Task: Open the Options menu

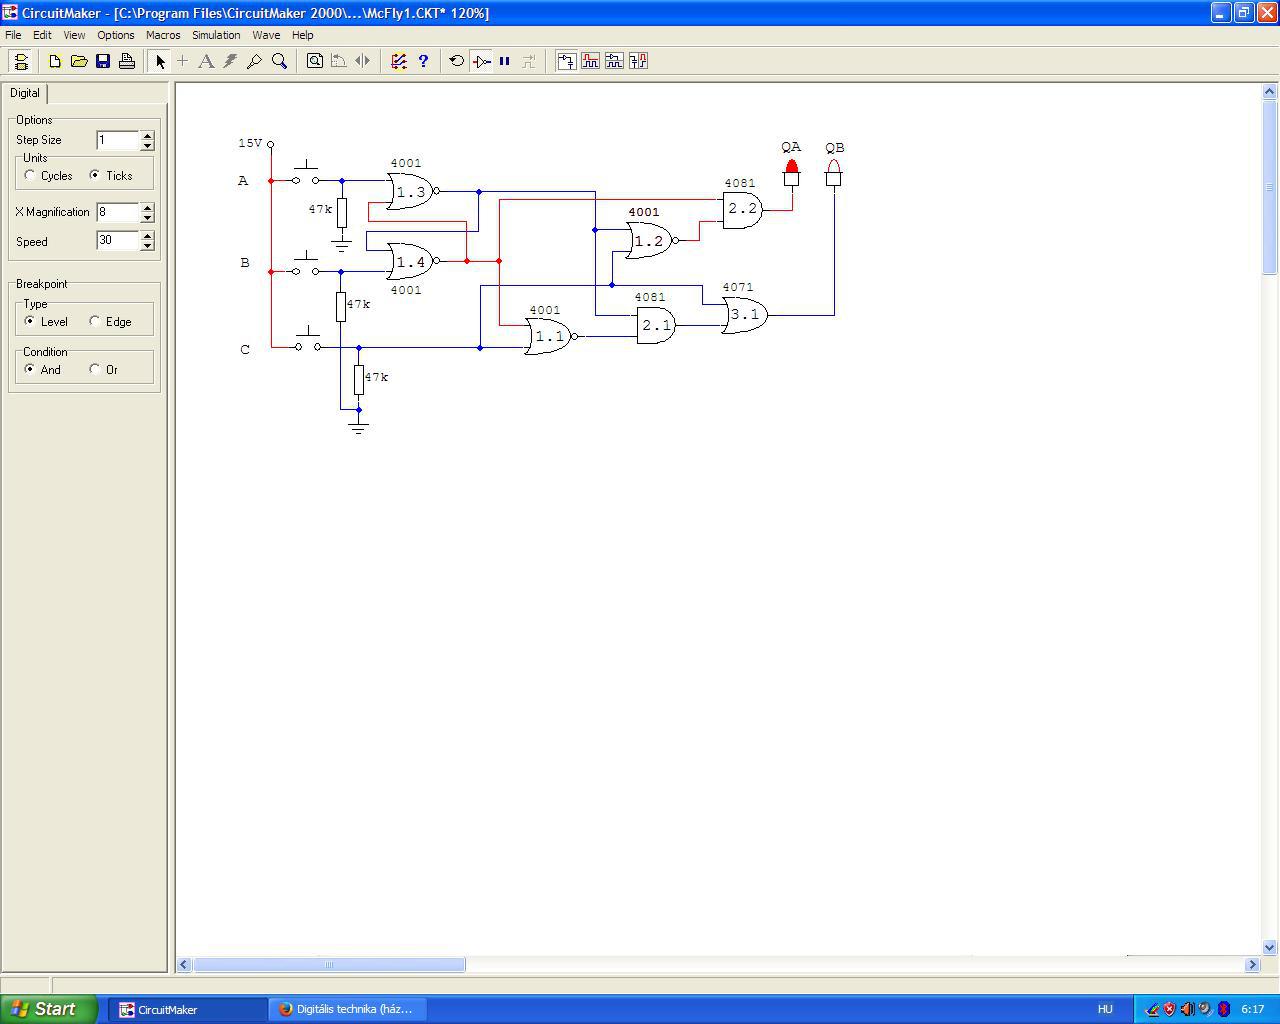Action: [x=116, y=35]
